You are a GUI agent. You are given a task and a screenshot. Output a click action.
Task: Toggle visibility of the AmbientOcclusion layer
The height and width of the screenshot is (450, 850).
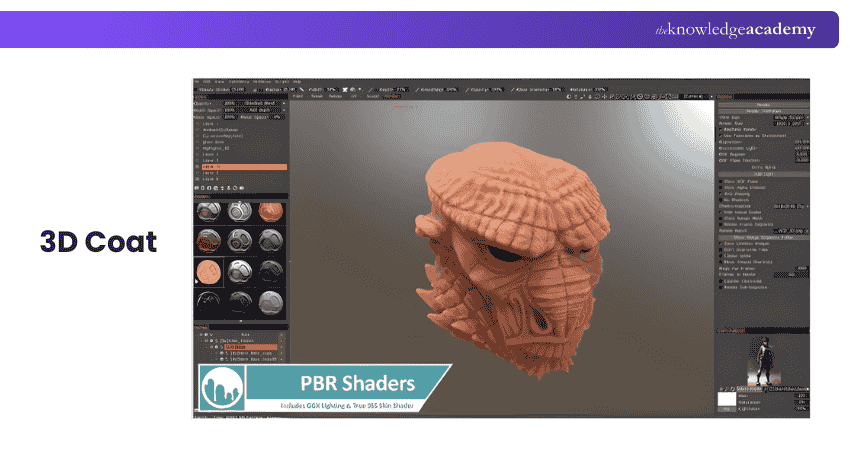pyautogui.click(x=197, y=130)
